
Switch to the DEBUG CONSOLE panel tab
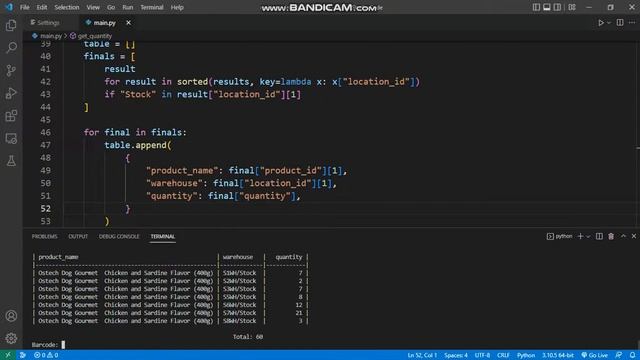[x=119, y=236]
